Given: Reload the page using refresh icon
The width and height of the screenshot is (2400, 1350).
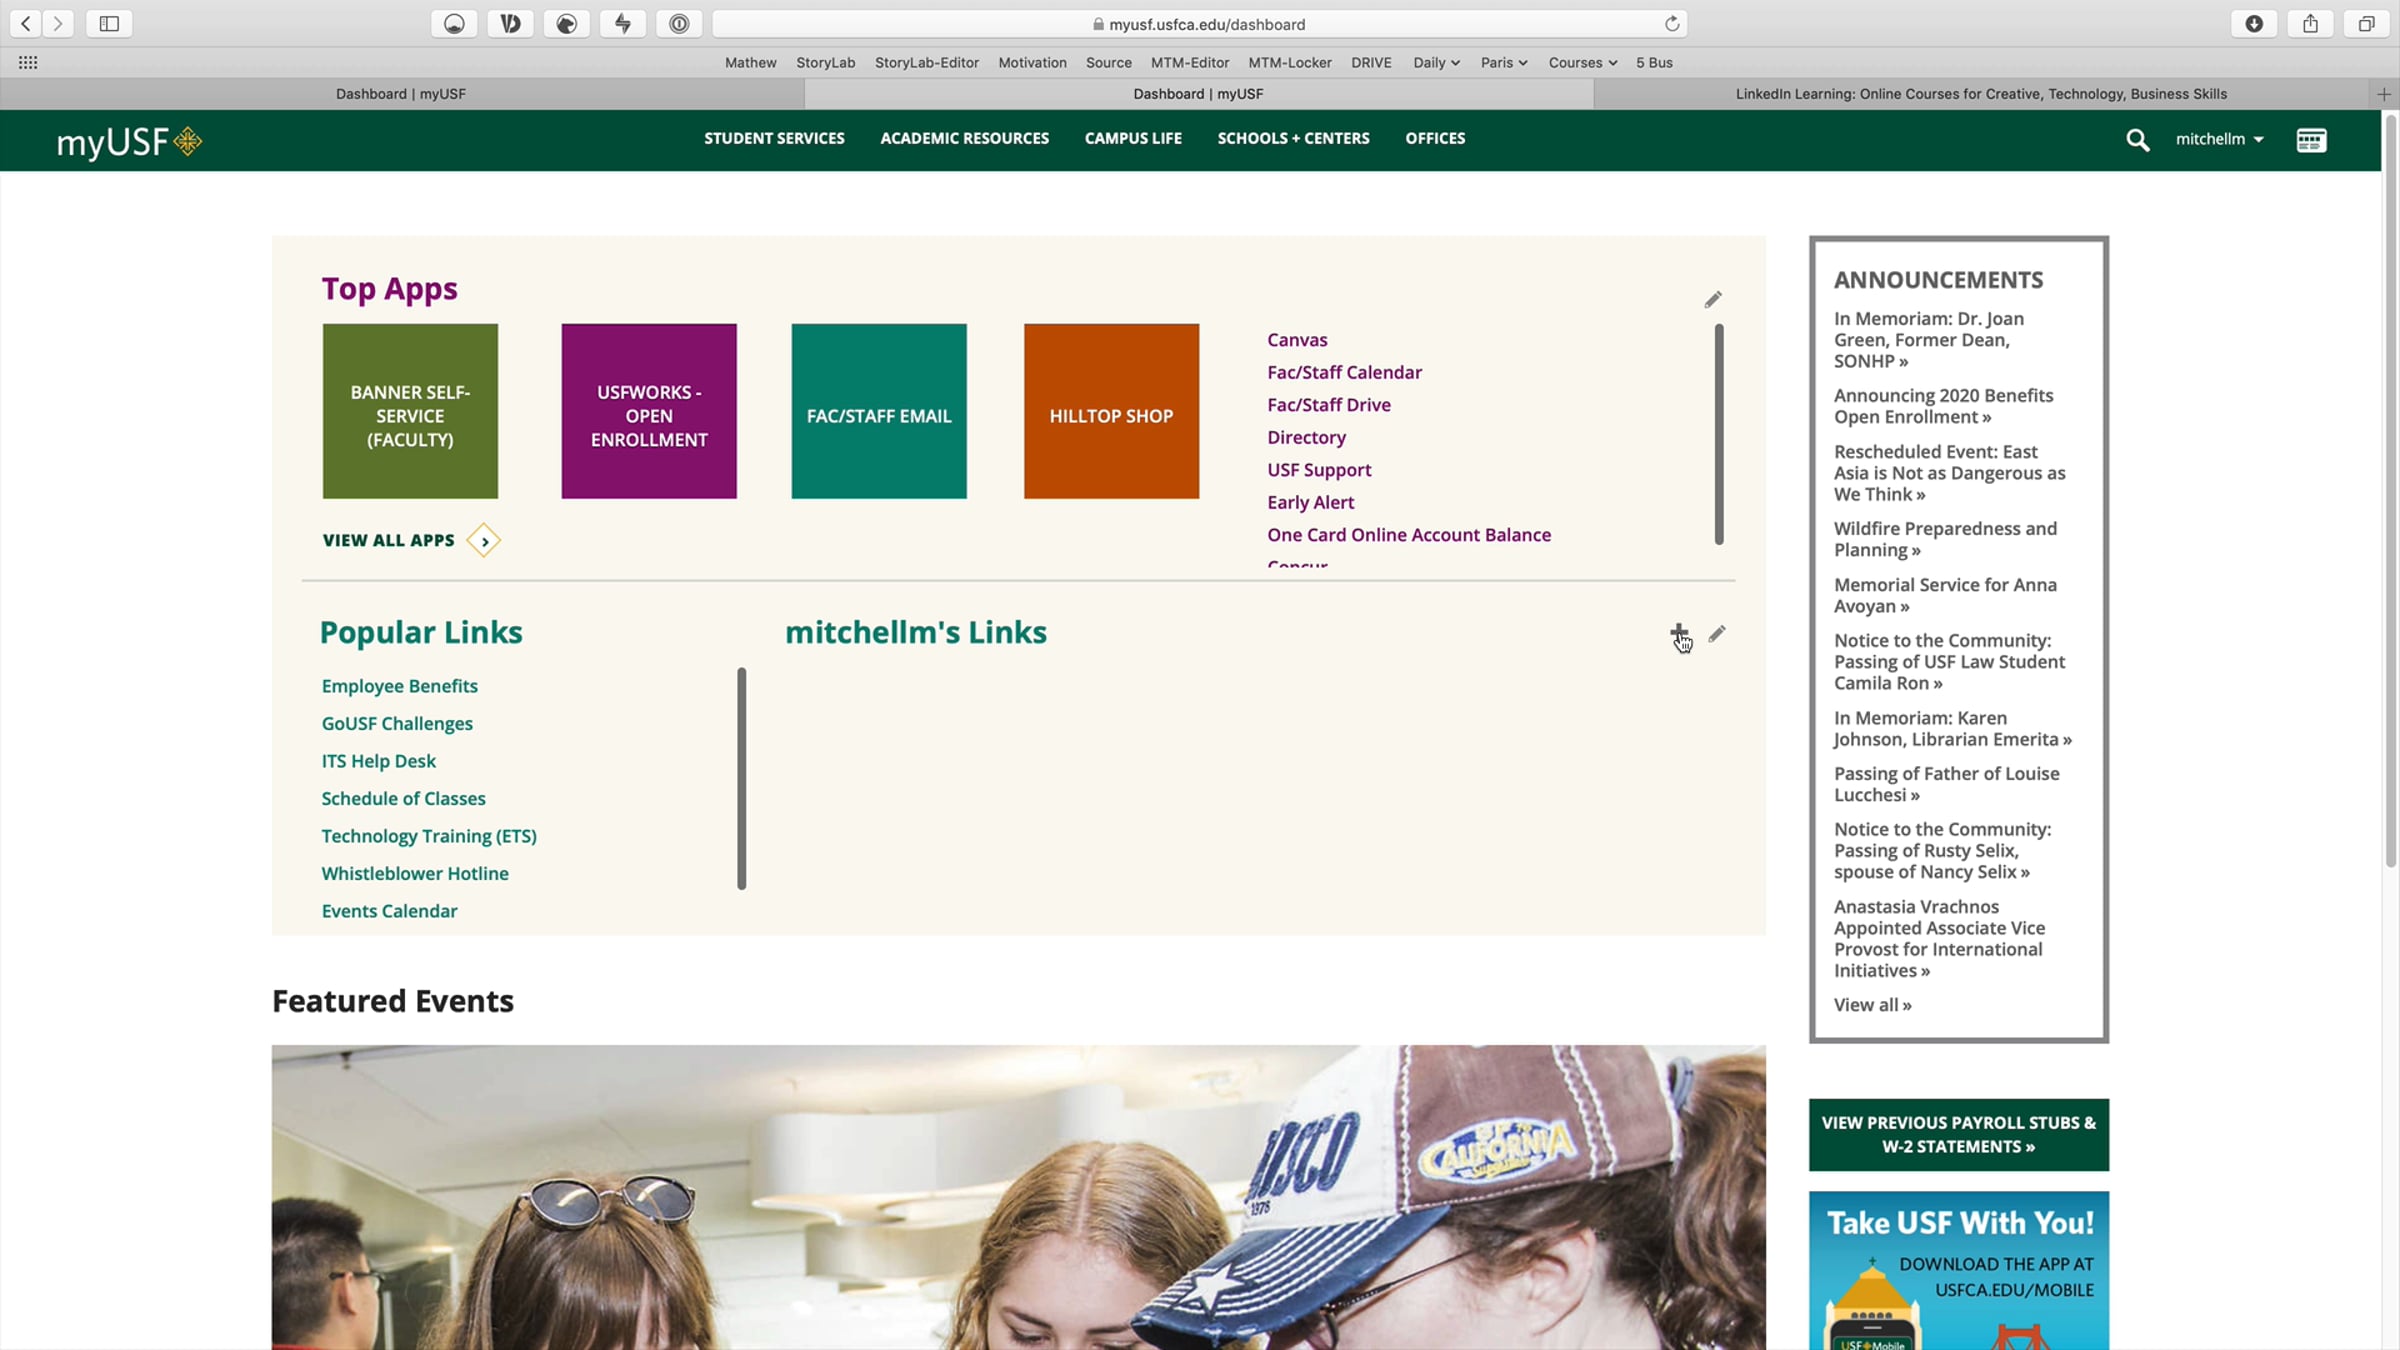Looking at the screenshot, I should (1672, 24).
